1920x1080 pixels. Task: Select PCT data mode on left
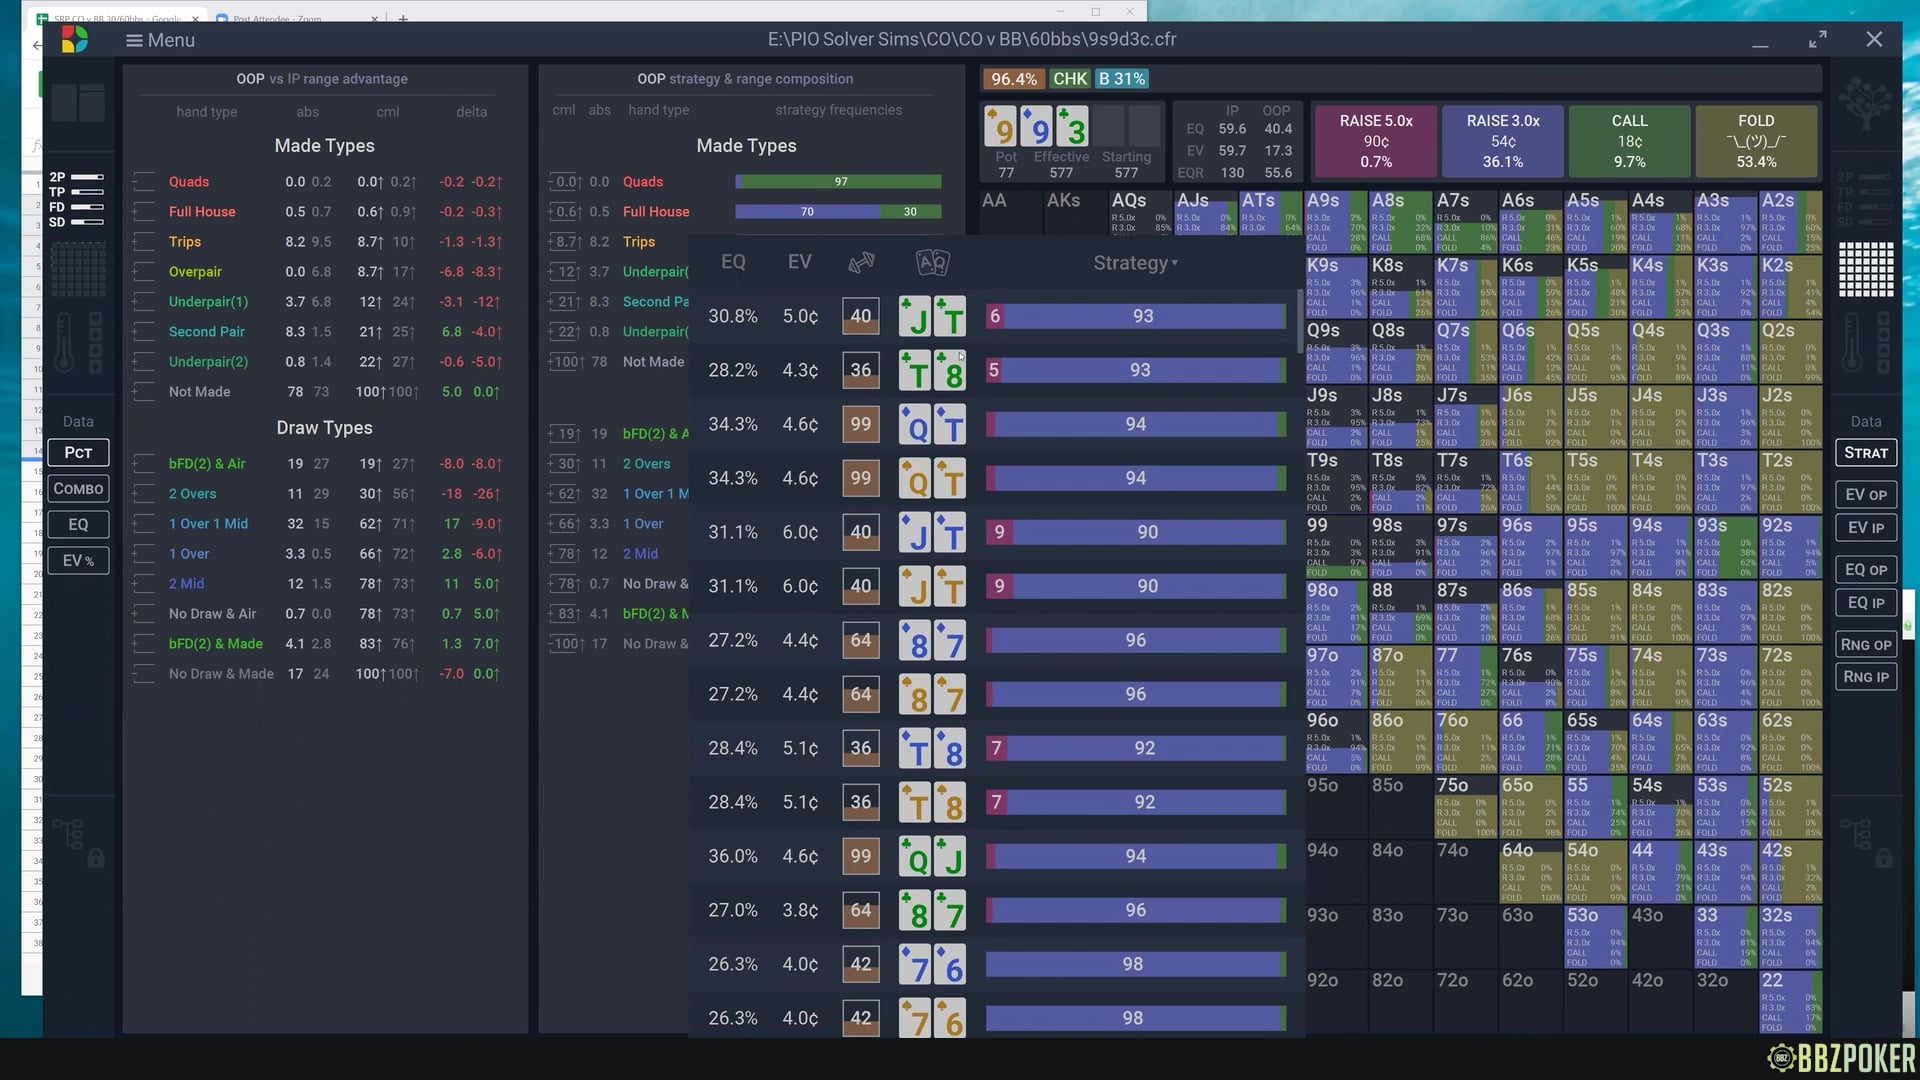78,453
